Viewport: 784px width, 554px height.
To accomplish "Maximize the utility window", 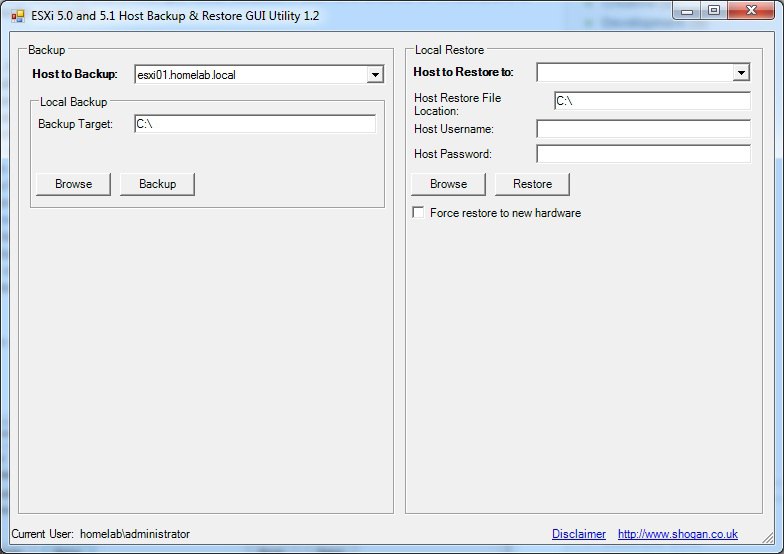I will coord(714,10).
